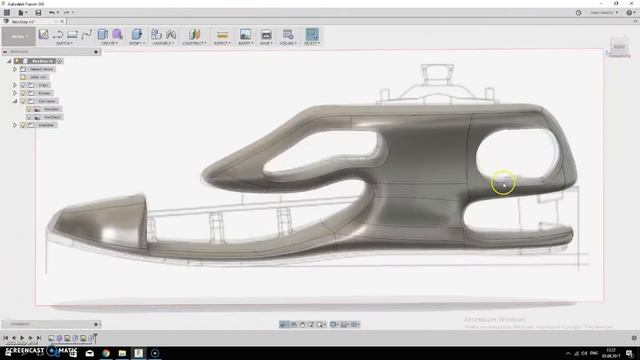
Task: Click the Undo arrow
Action: (x=52, y=13)
